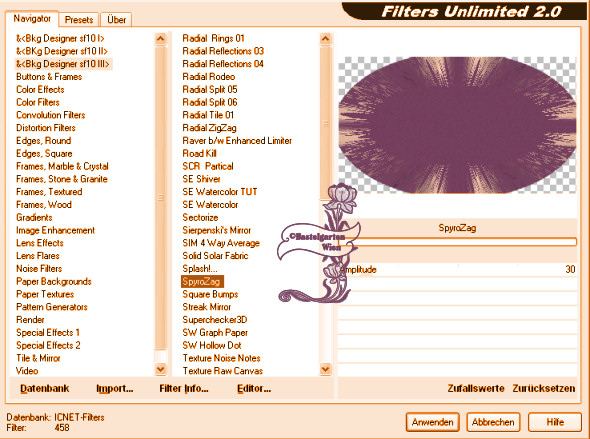Click the SpyroZag filter preview image
This screenshot has width=590, height=439.
(x=457, y=125)
